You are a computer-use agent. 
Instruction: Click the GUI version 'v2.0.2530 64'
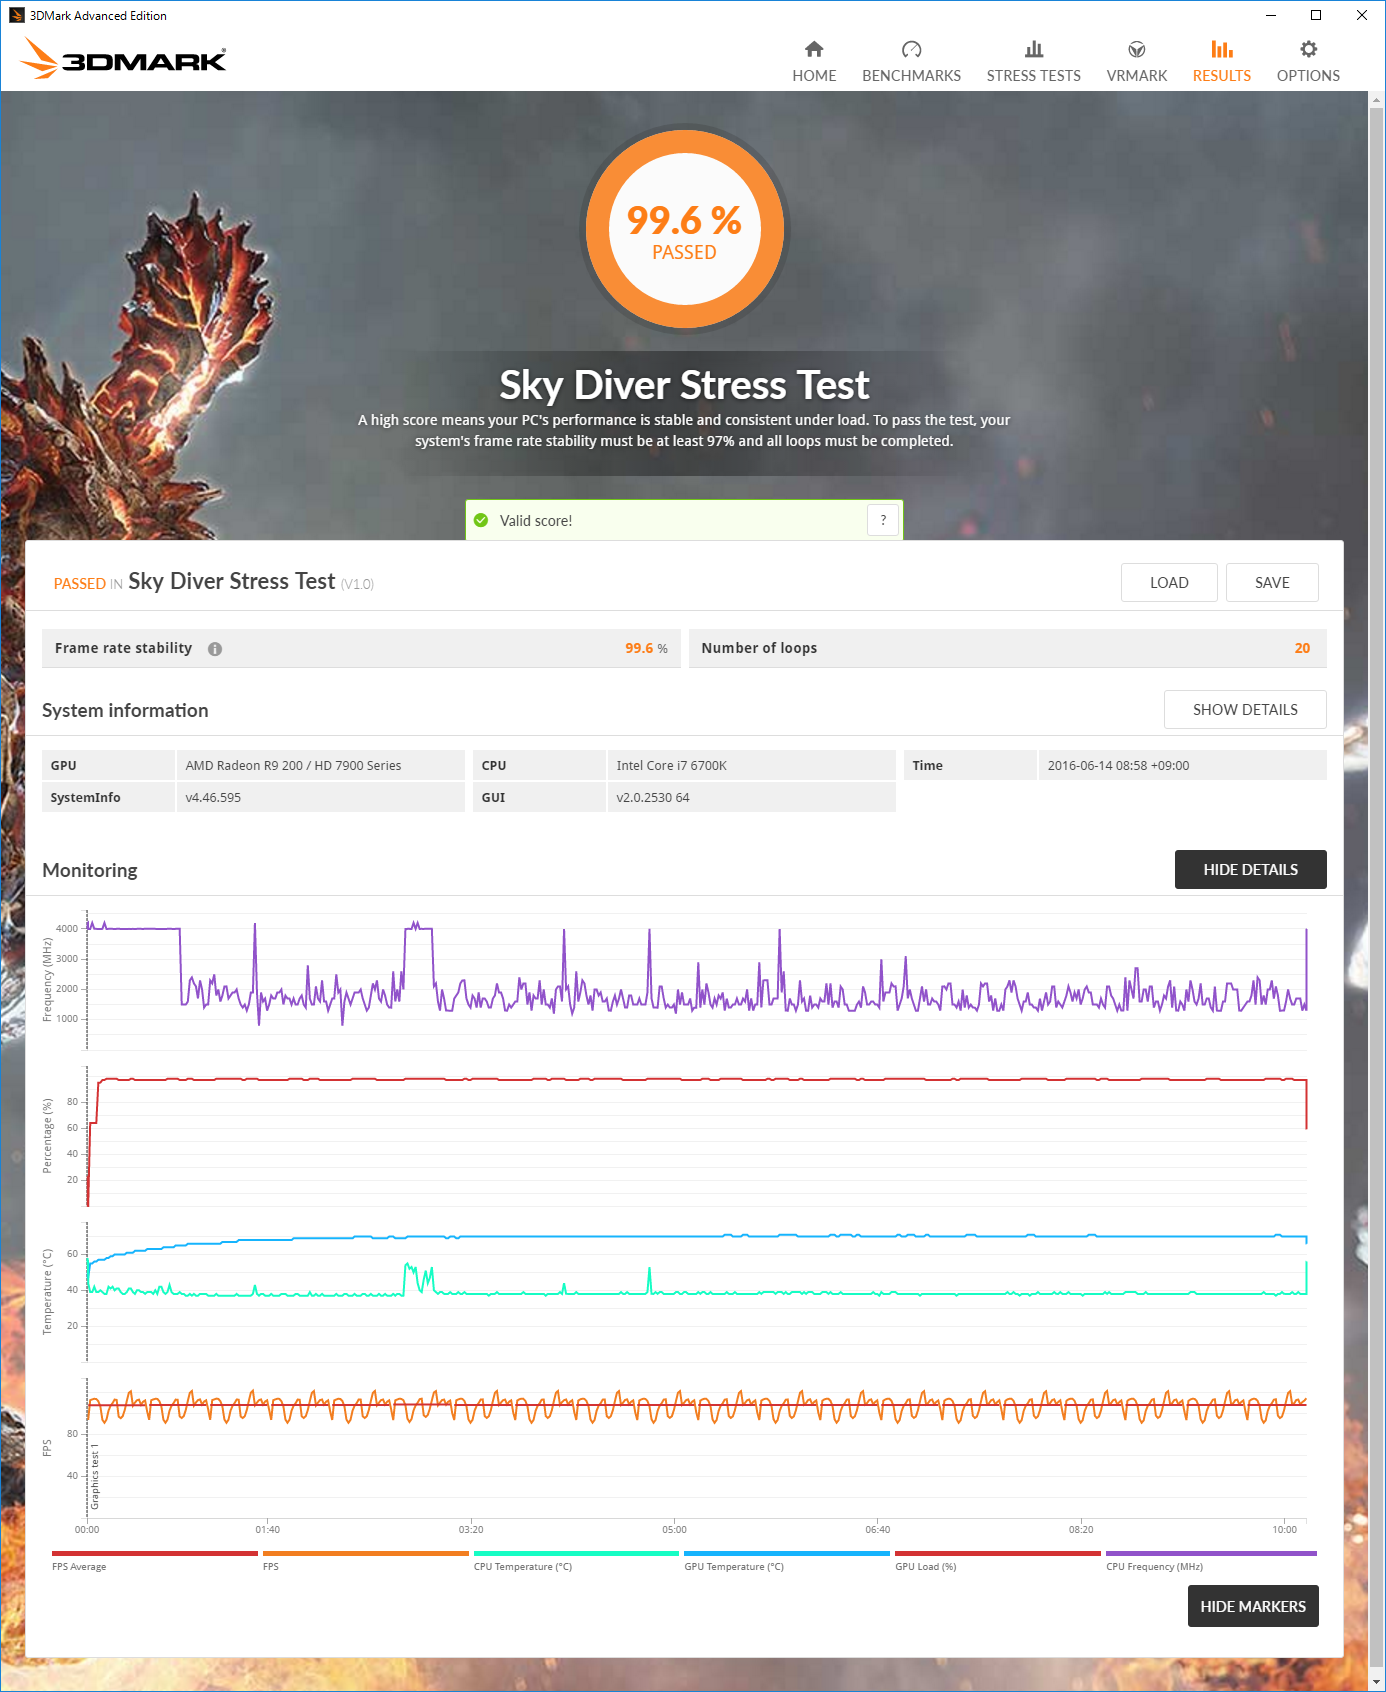pyautogui.click(x=652, y=798)
